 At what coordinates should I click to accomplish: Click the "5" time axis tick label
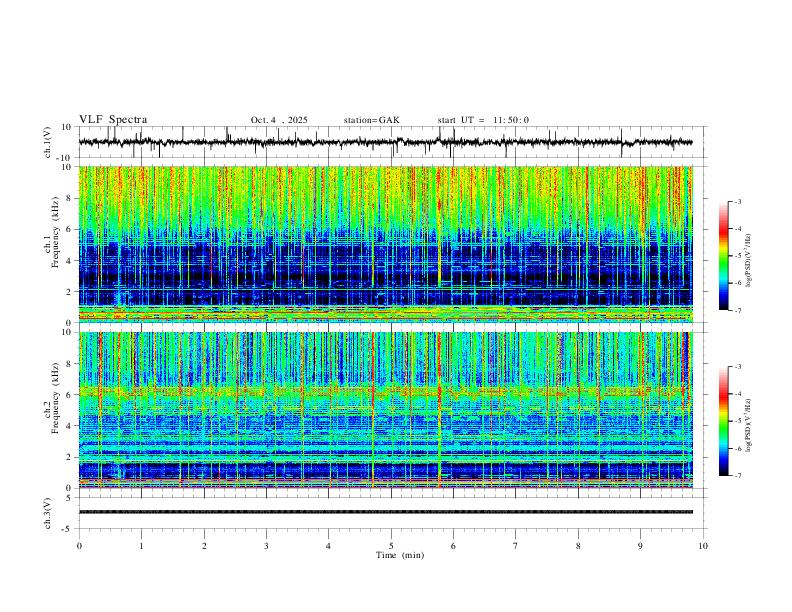click(391, 546)
